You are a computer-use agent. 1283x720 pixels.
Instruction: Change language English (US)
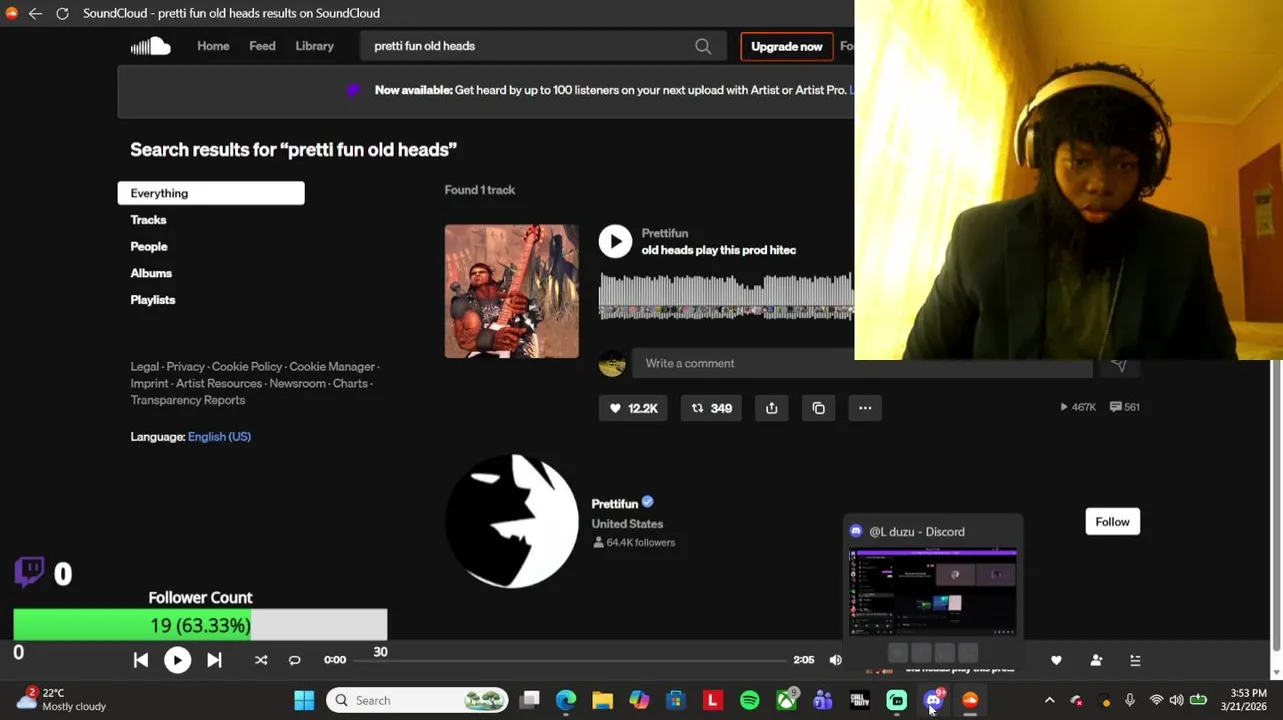coord(219,437)
